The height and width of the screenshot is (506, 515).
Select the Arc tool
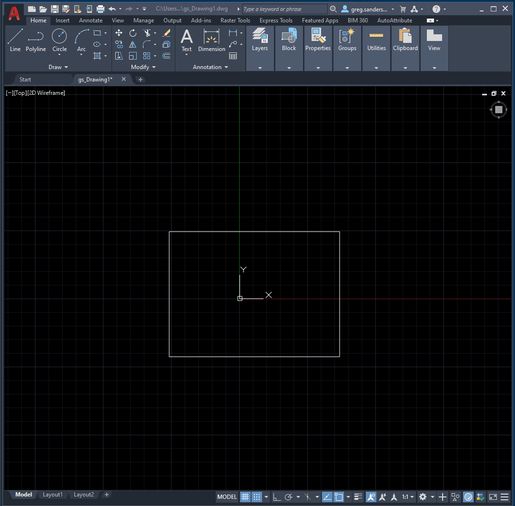pyautogui.click(x=81, y=40)
